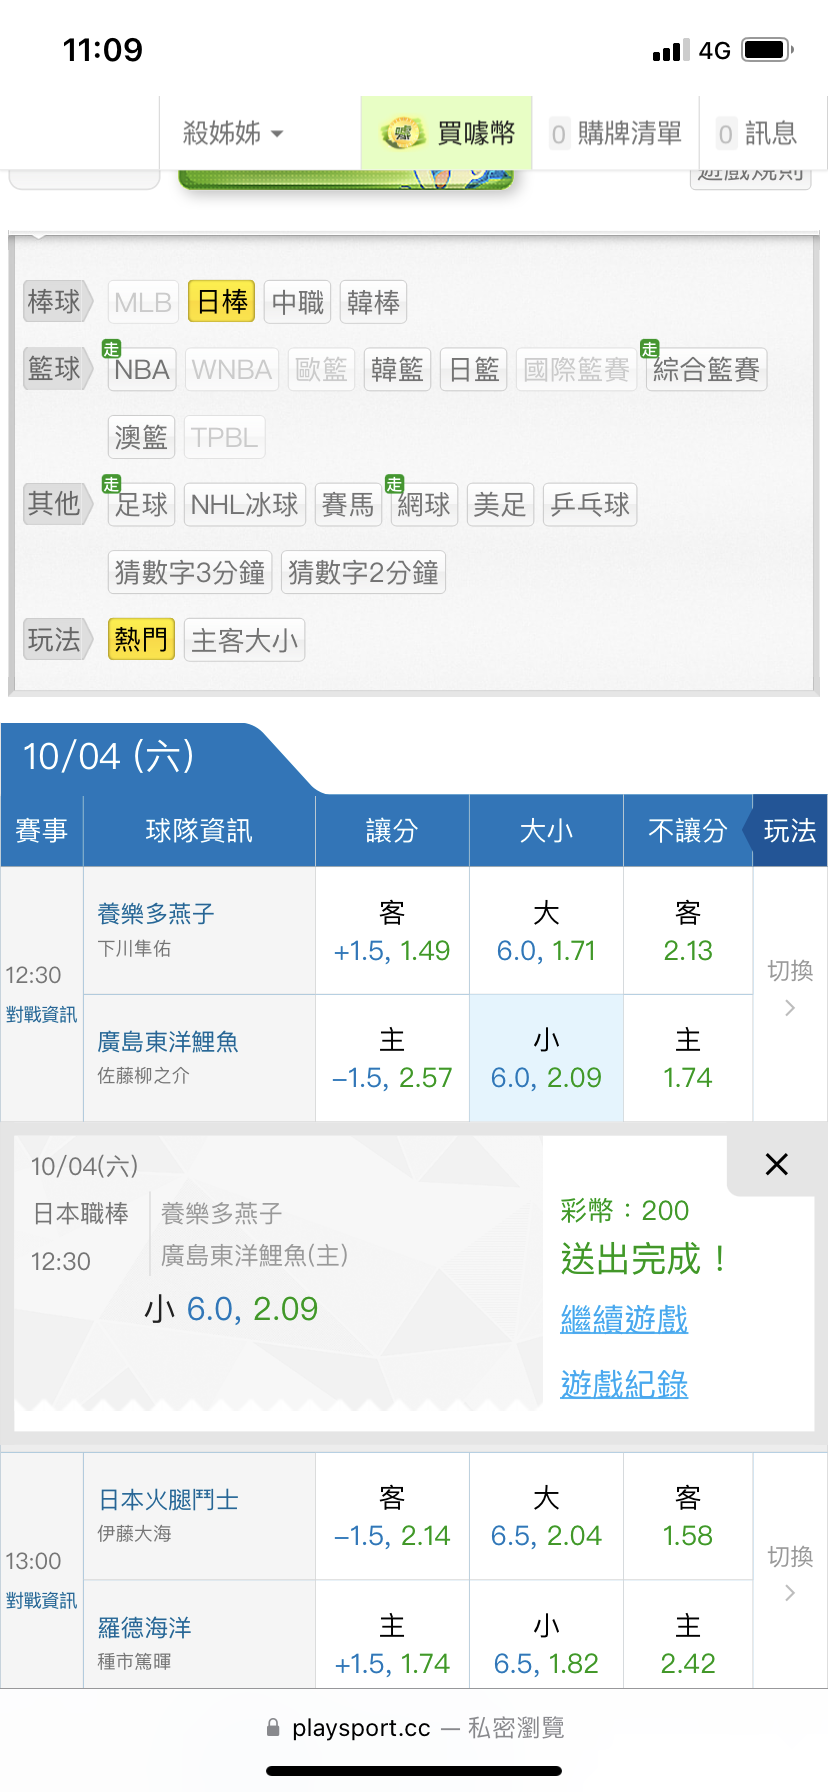
Task: Close the bet confirmation slip
Action: tap(776, 1164)
